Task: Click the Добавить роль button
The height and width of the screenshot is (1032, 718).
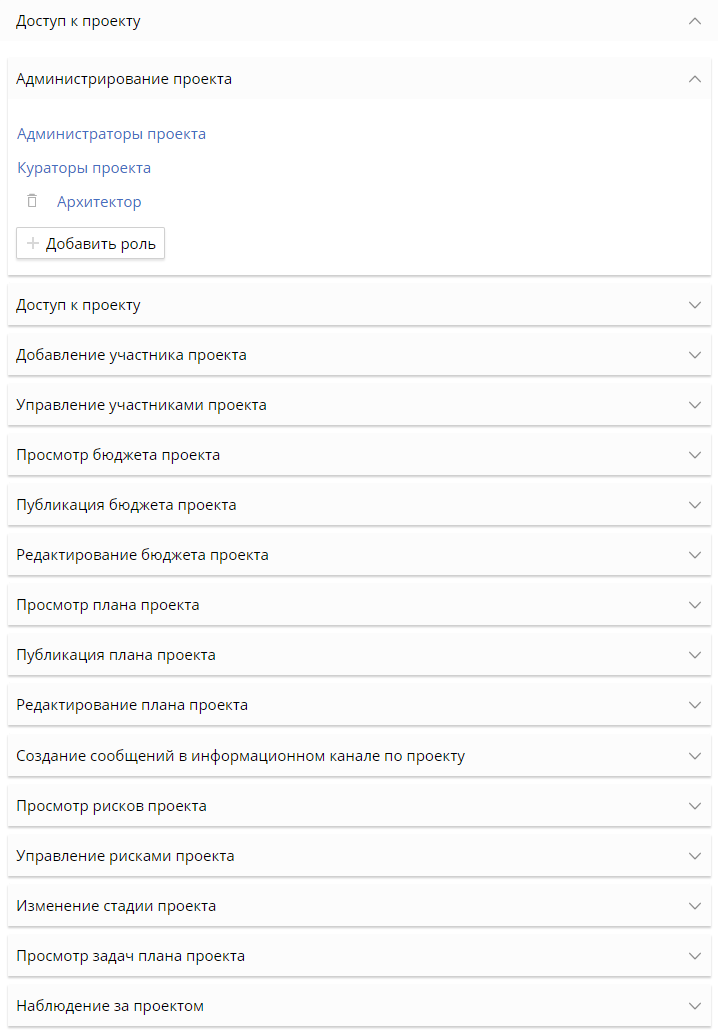Action: point(91,243)
